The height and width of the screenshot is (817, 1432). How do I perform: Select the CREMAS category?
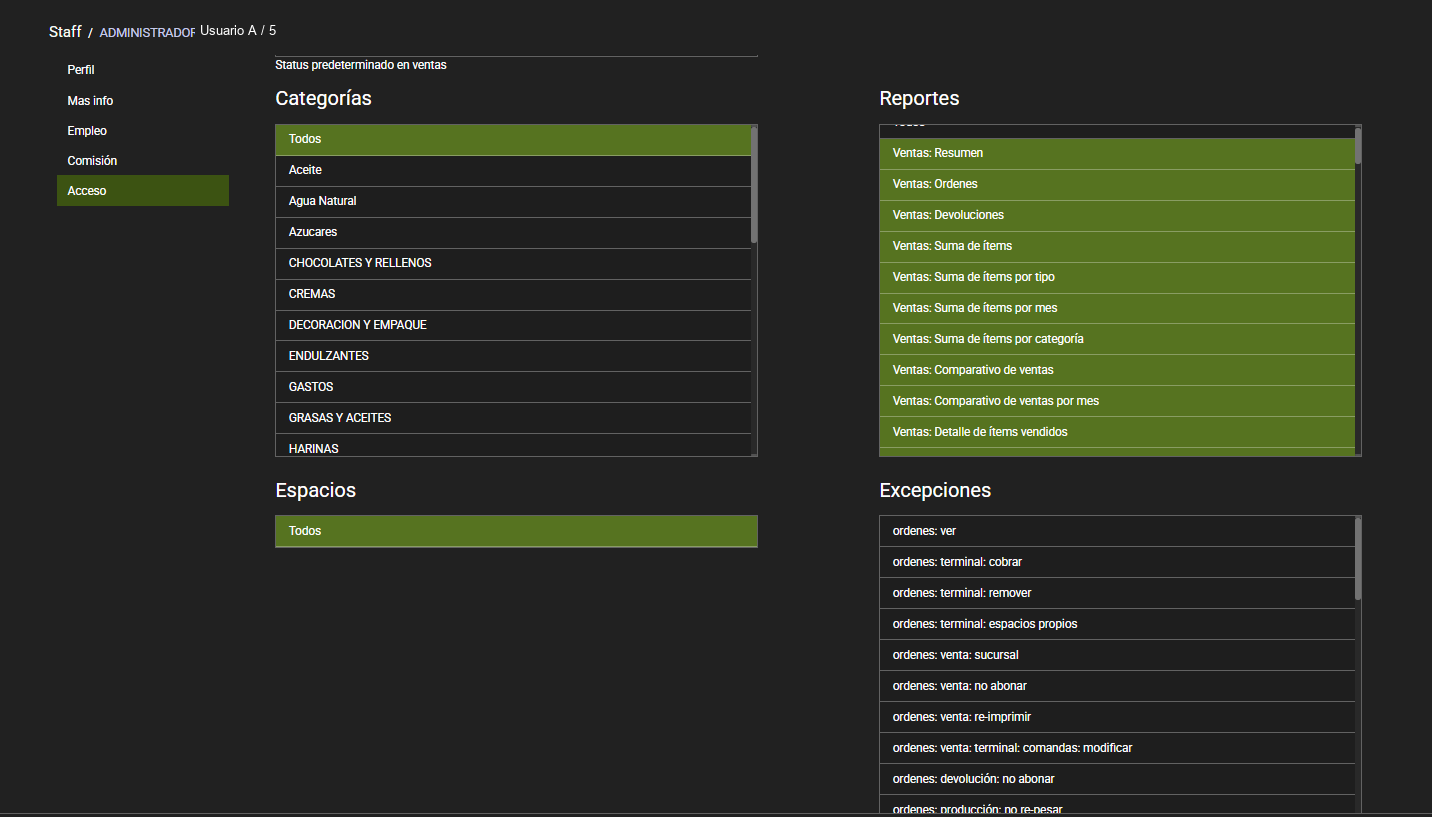513,295
